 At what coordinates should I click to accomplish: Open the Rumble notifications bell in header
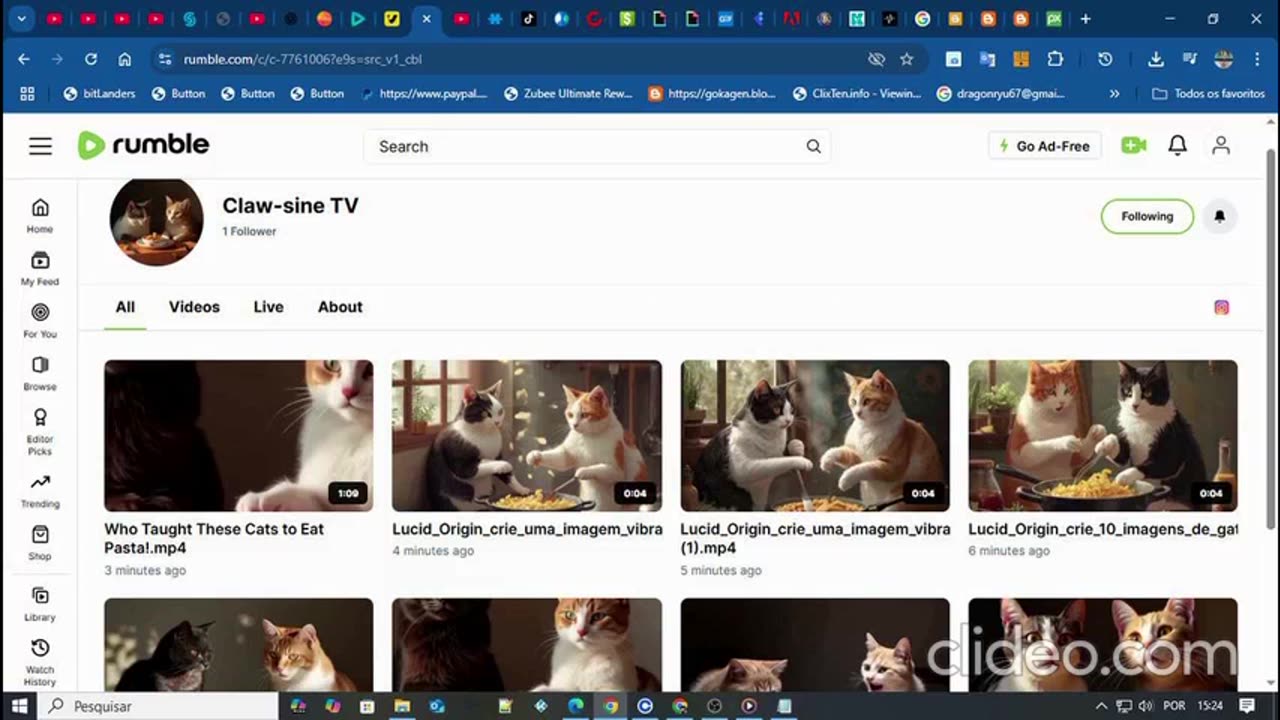(x=1178, y=146)
